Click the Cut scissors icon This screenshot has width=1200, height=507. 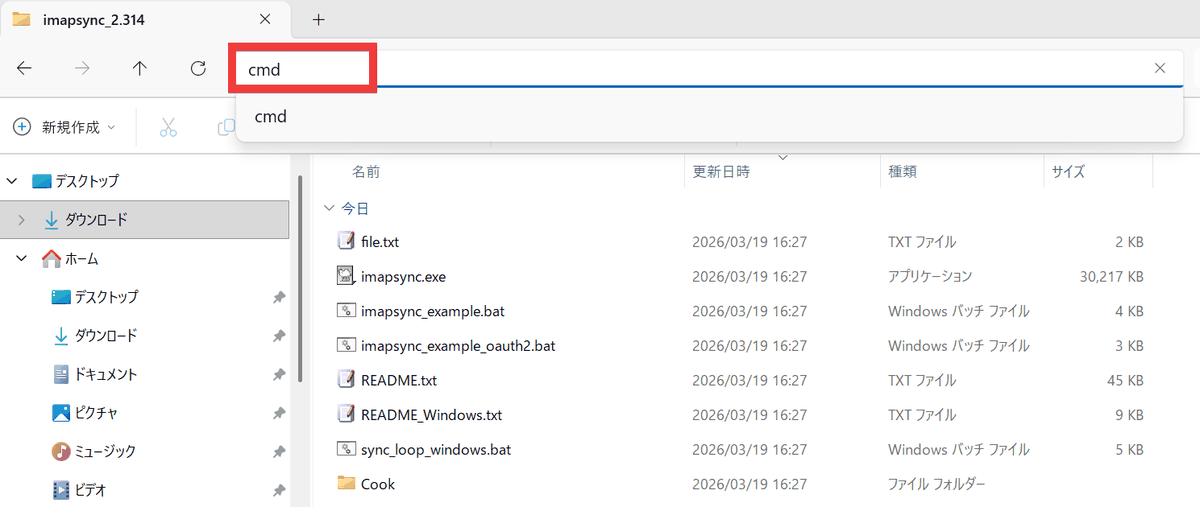168,127
